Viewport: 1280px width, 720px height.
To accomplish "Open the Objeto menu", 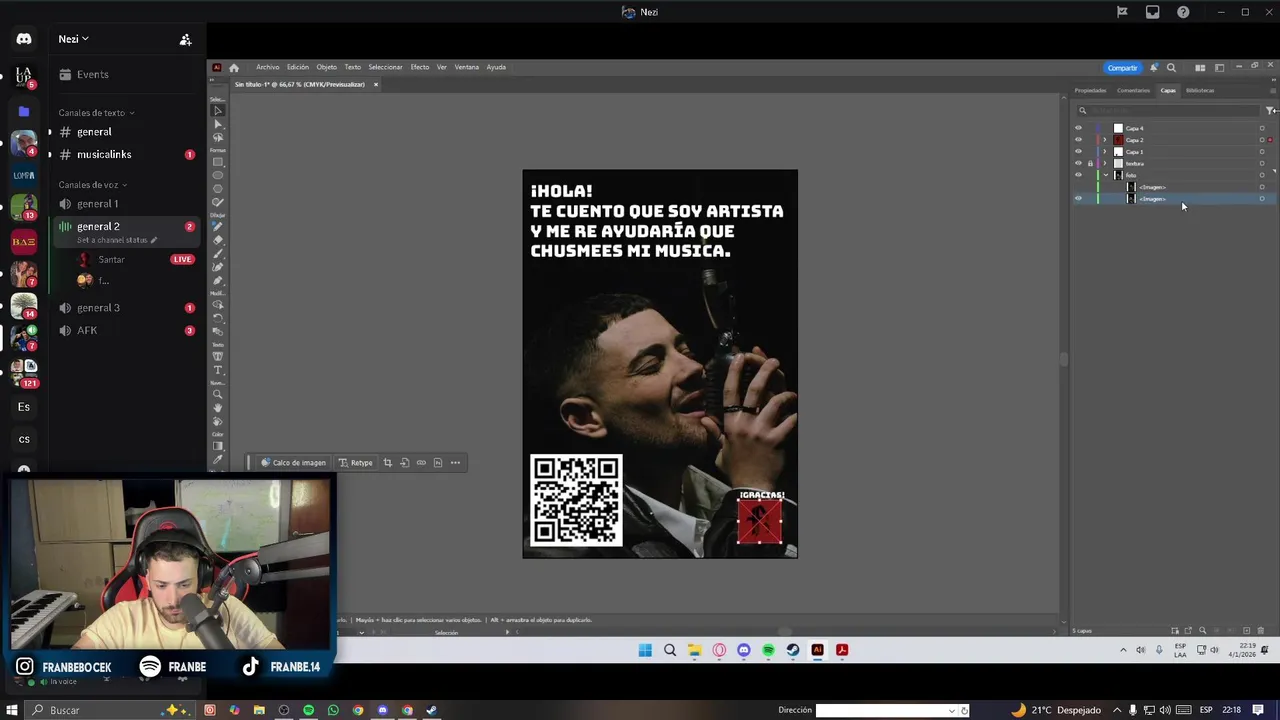I will point(327,68).
